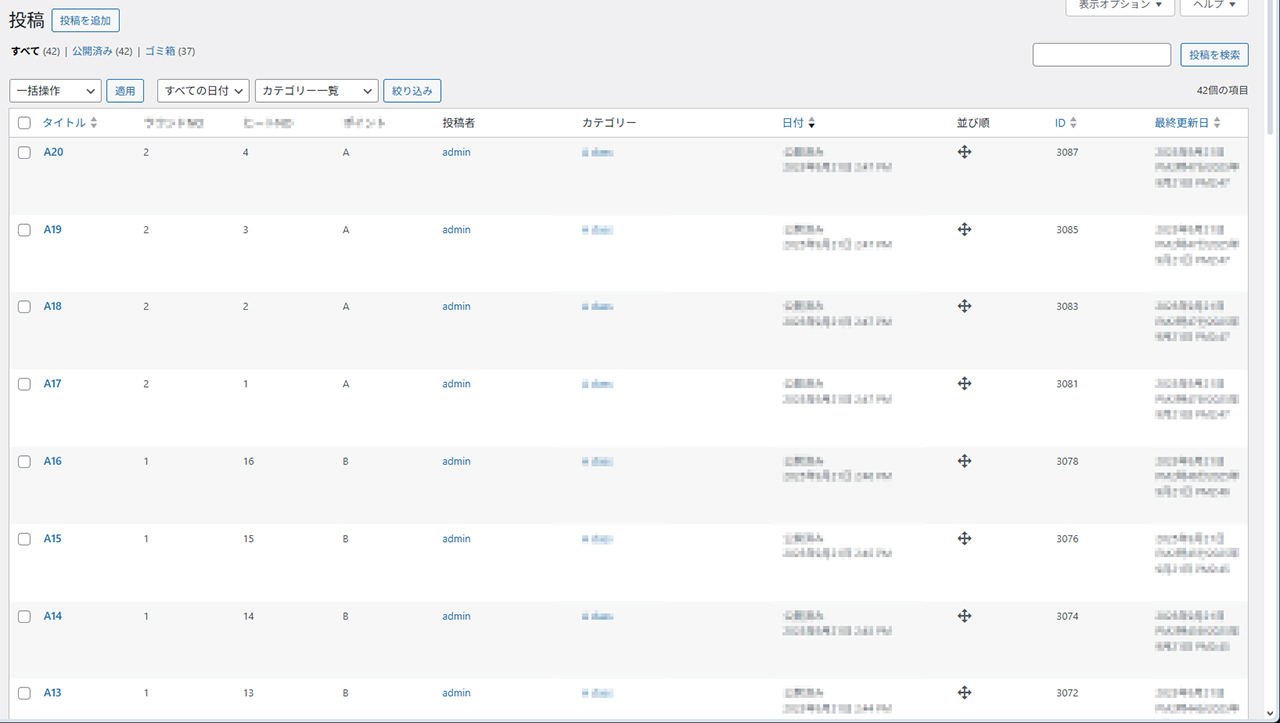Screen dimensions: 1280x723
Task: Check the select-all checkbox in table header
Action: coord(25,123)
